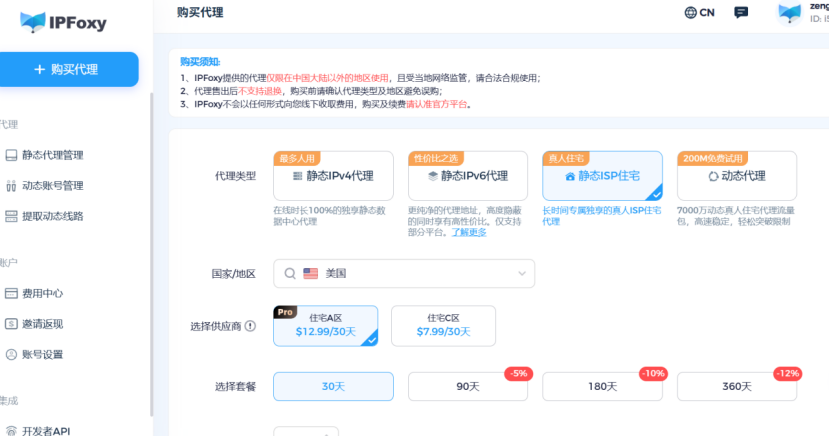Click the globe language icon
829x436 pixels.
[690, 13]
